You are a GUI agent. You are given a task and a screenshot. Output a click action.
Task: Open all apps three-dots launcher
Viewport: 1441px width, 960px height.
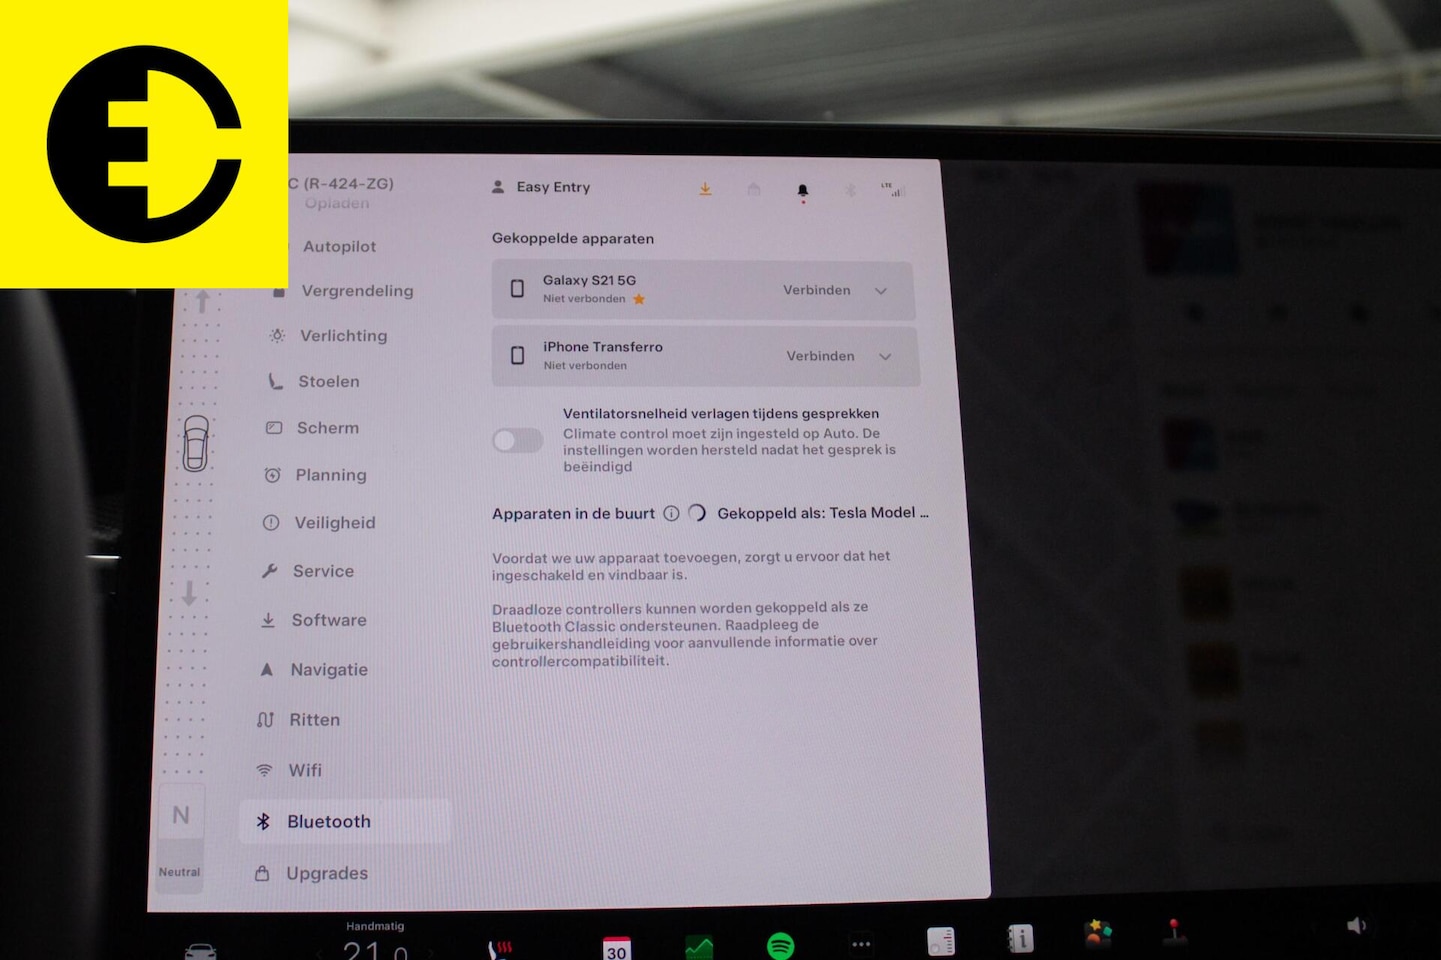(860, 943)
